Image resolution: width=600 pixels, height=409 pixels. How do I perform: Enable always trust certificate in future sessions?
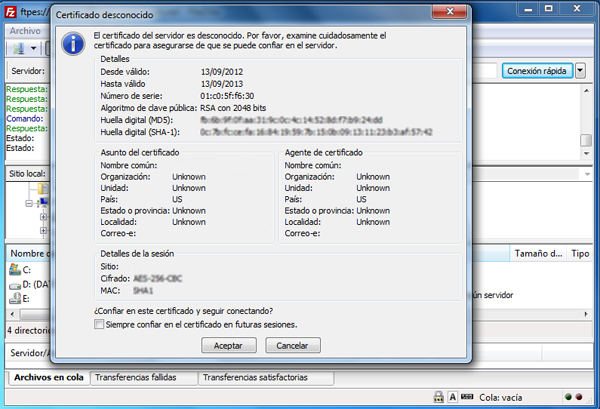pyautogui.click(x=99, y=324)
